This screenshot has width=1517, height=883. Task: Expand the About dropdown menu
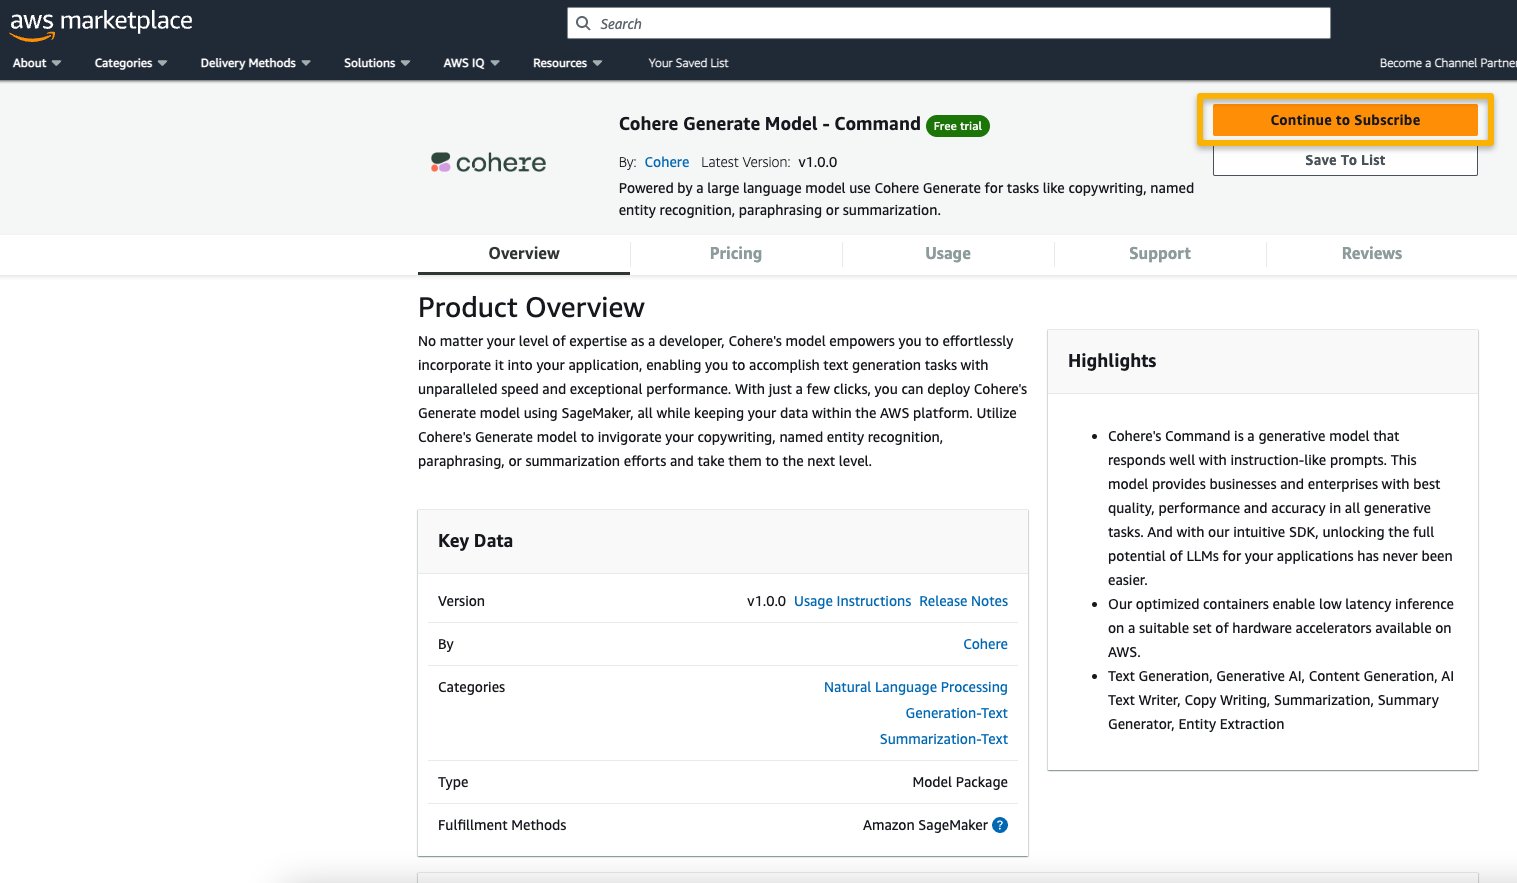tap(37, 63)
